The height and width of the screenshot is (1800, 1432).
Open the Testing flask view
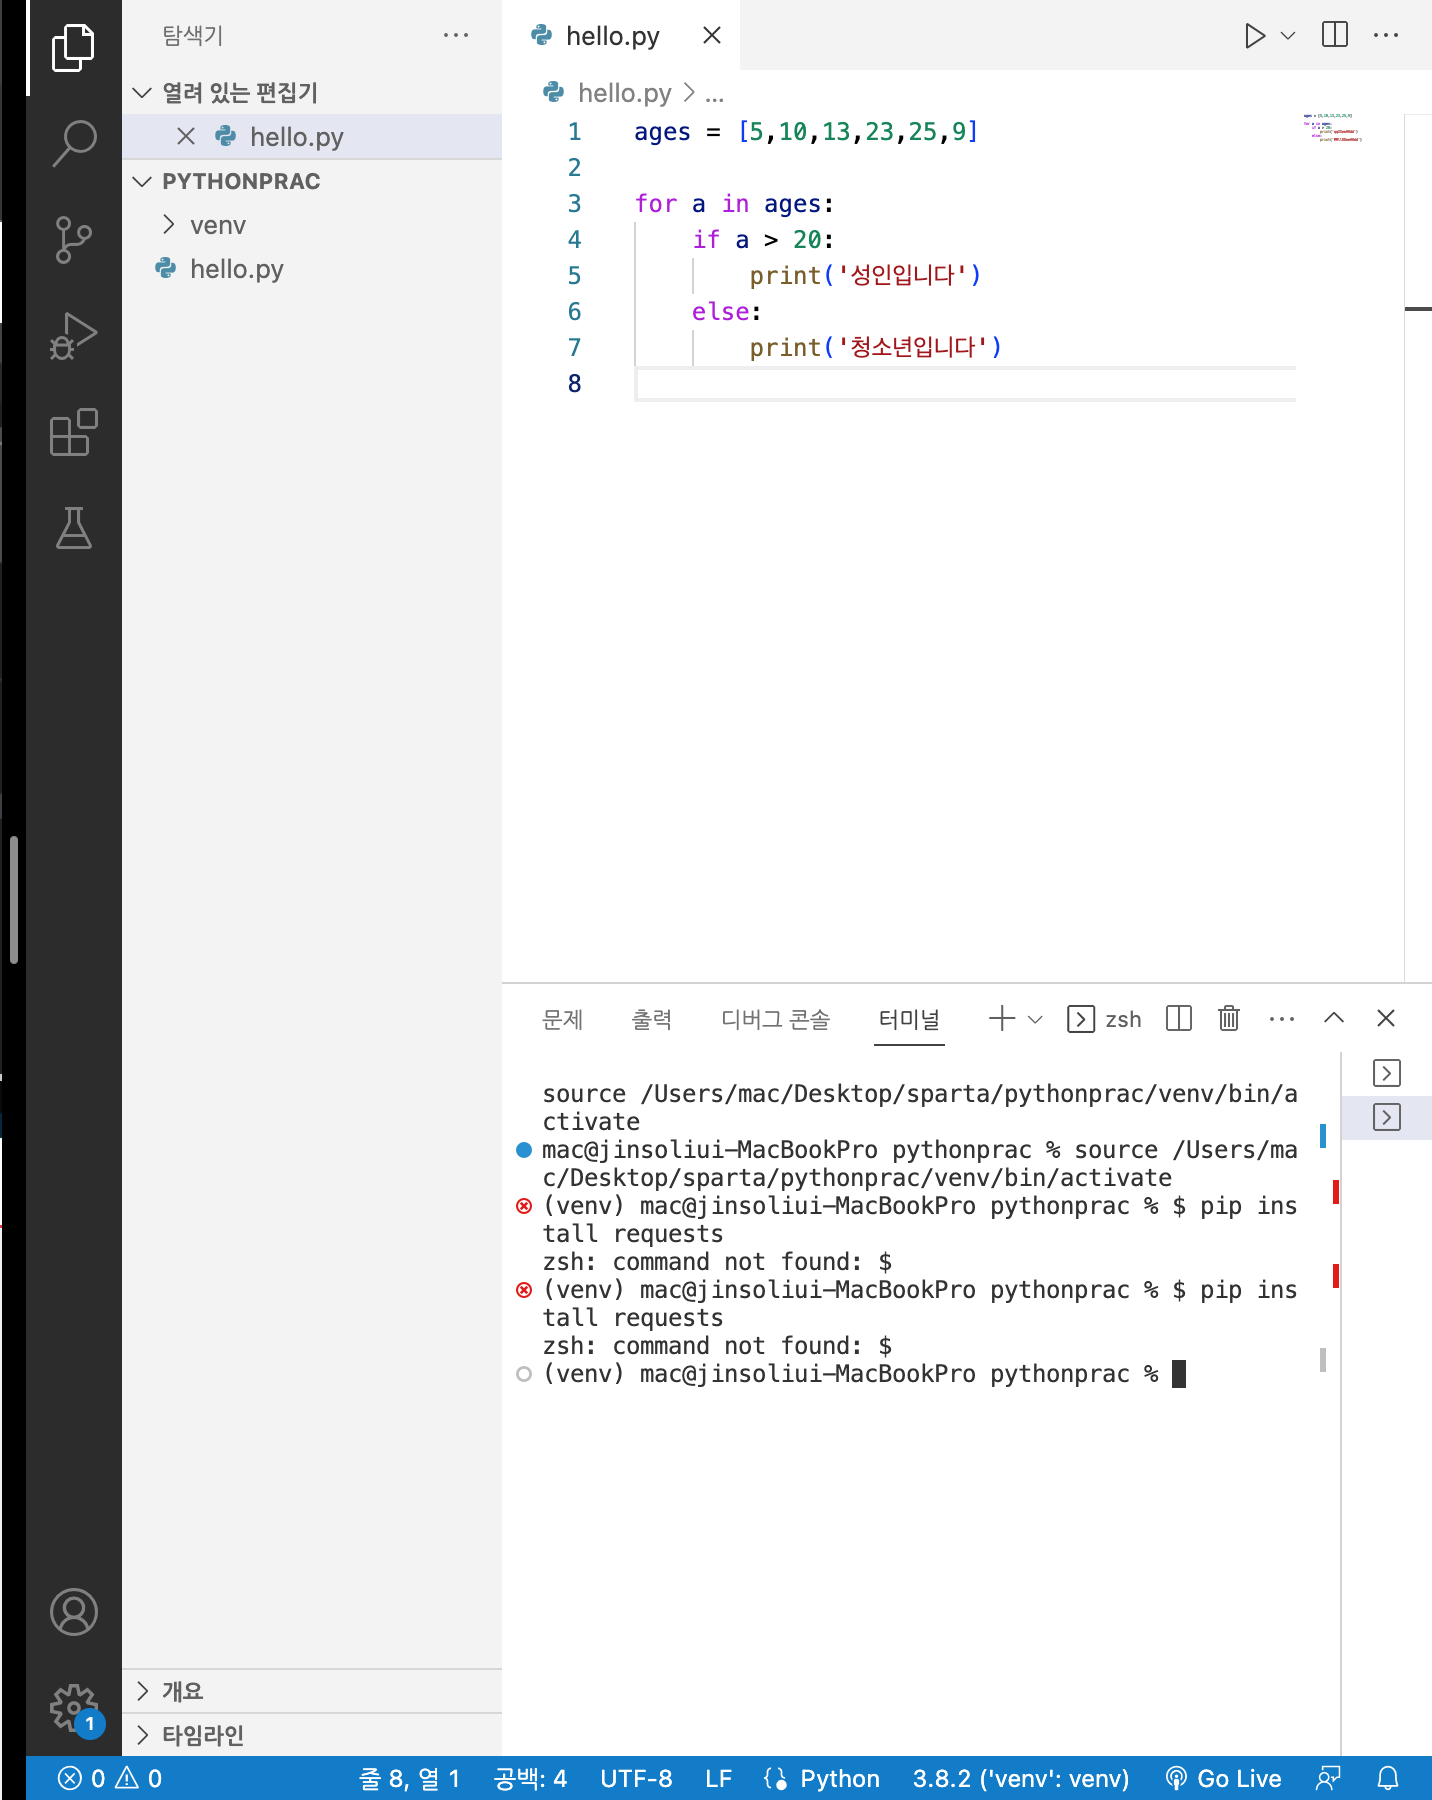point(73,528)
